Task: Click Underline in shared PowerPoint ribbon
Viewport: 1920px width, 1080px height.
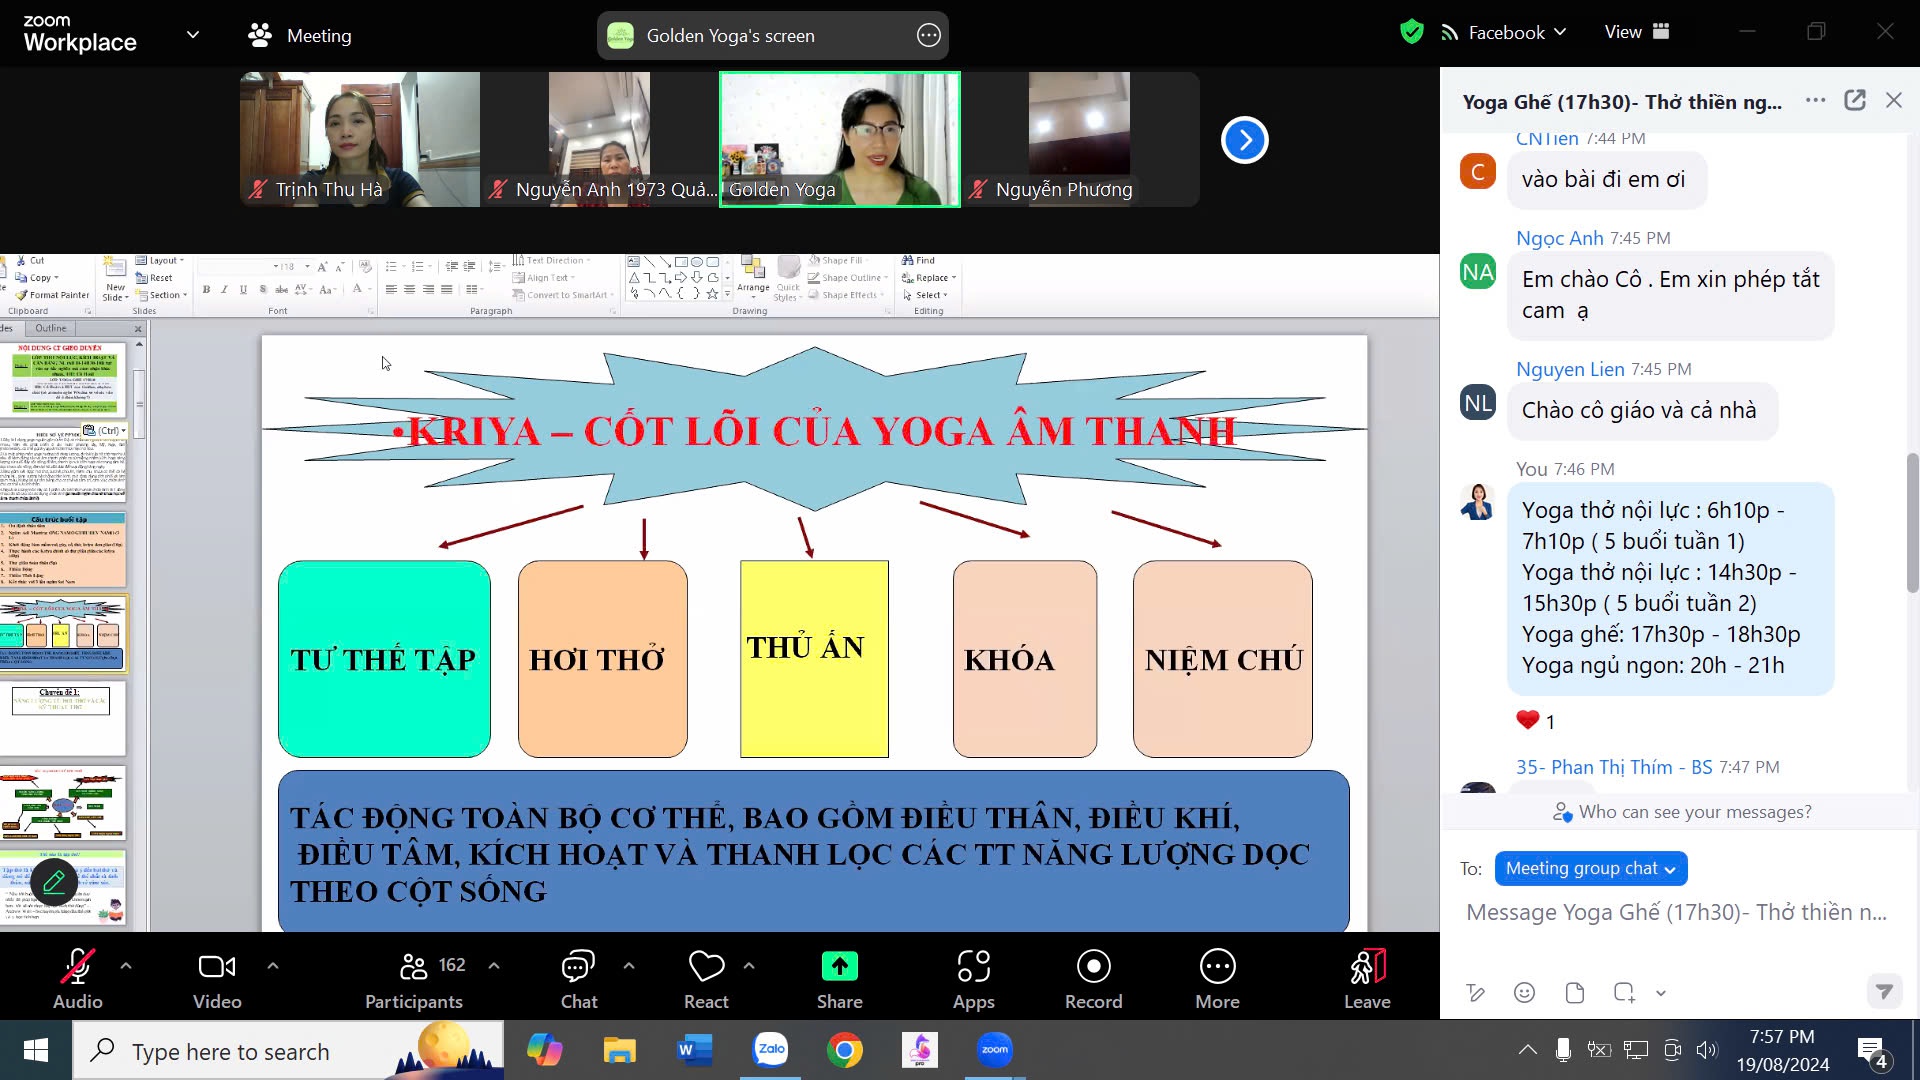Action: tap(243, 289)
